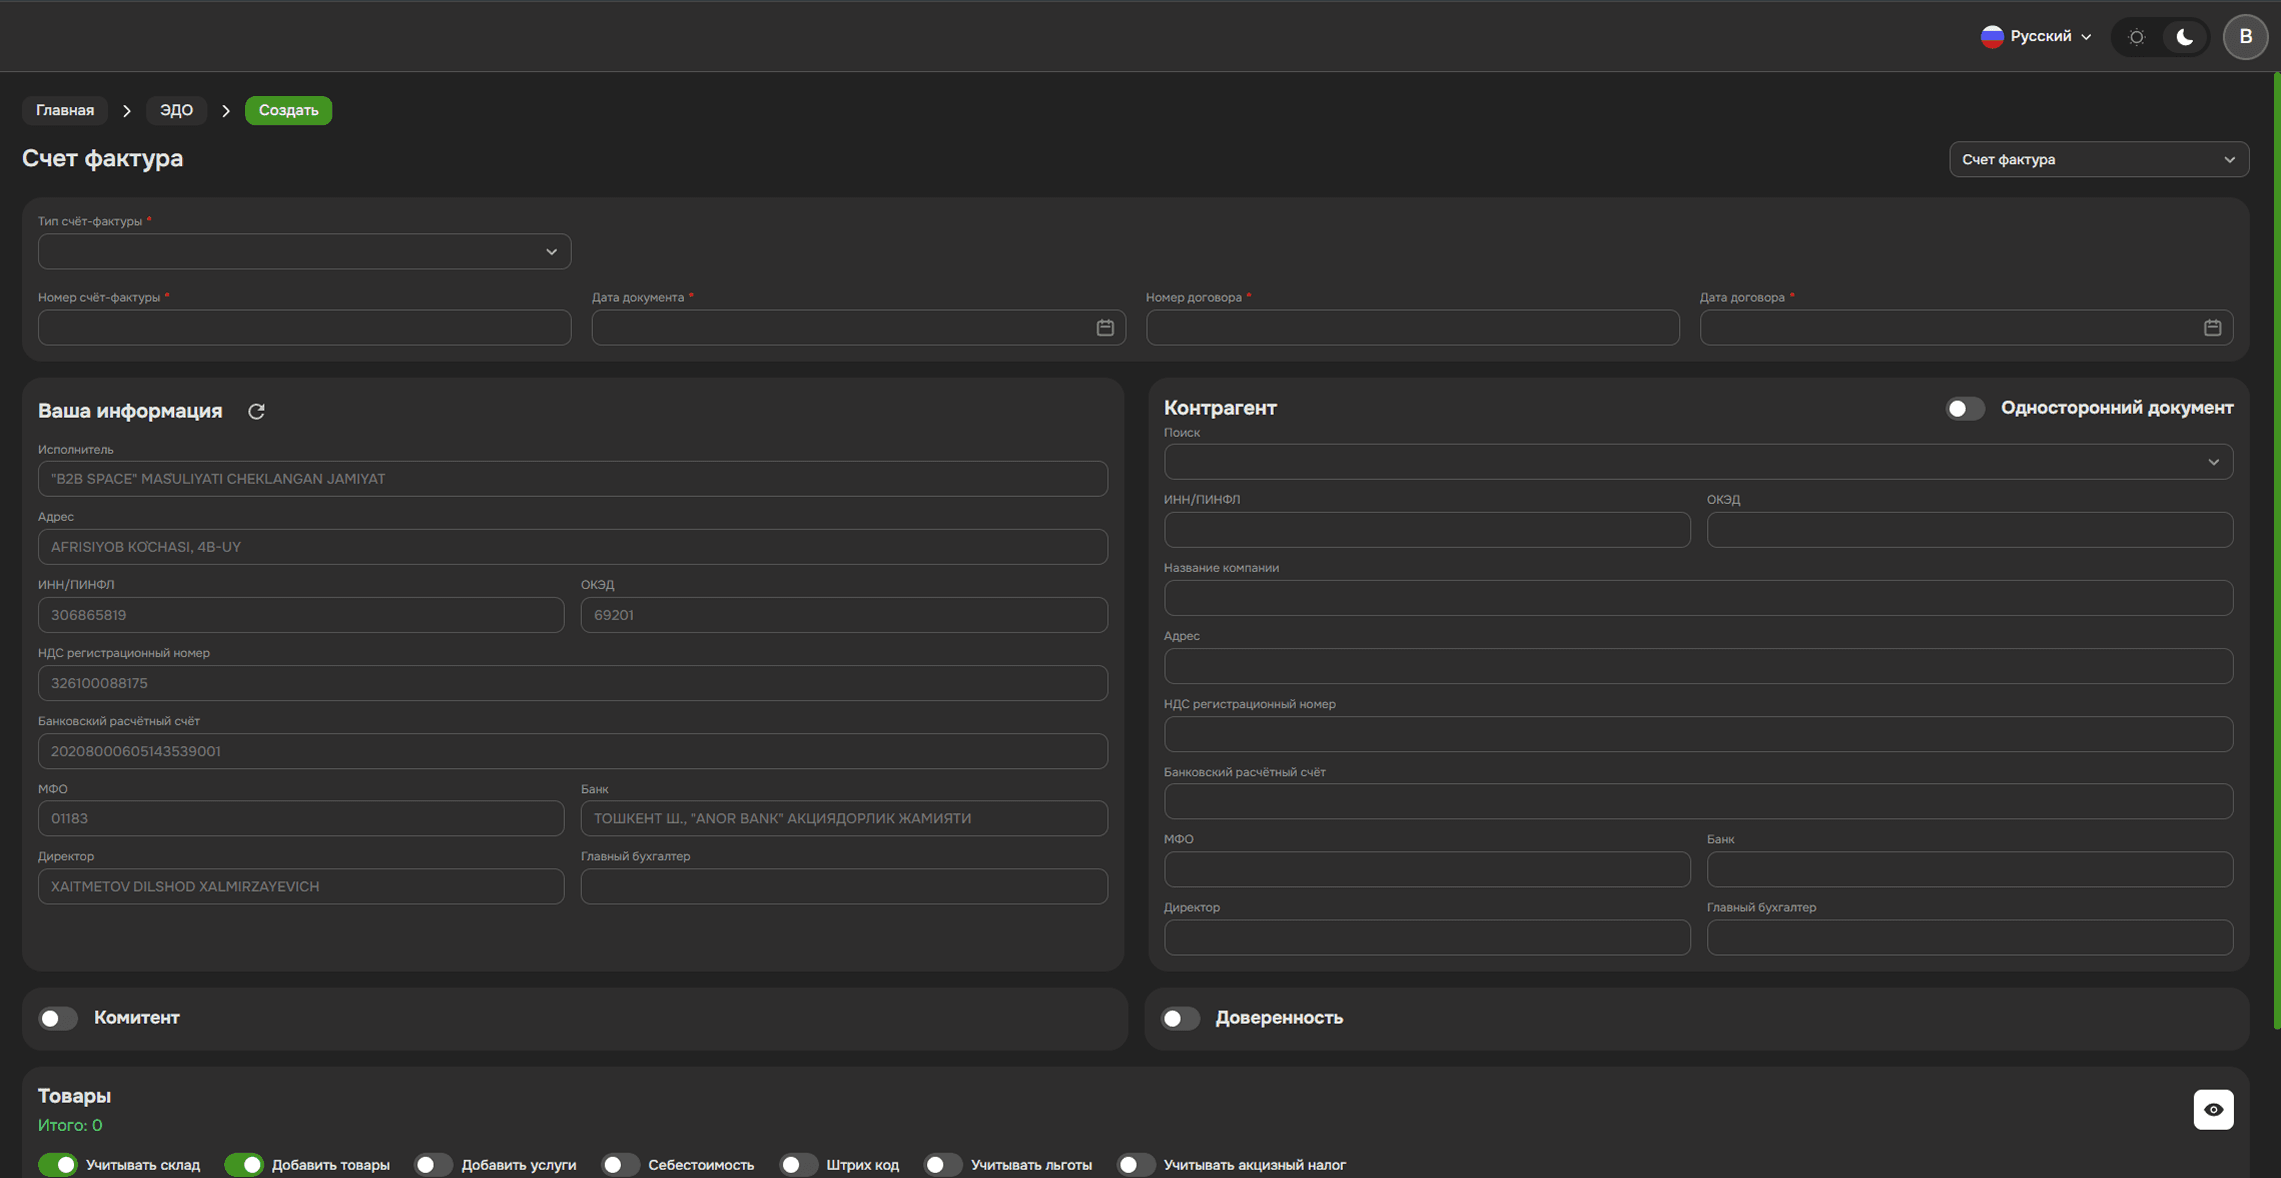Switch to dark theme via moon icon
The width and height of the screenshot is (2281, 1178).
click(x=2184, y=37)
